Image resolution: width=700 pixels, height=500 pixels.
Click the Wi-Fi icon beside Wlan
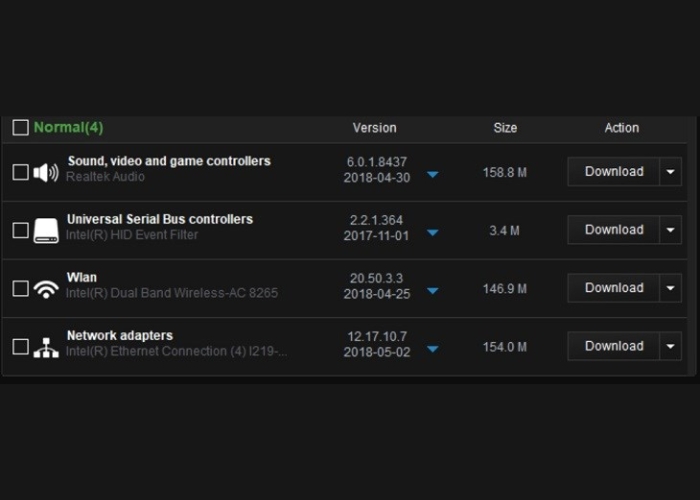pos(46,289)
